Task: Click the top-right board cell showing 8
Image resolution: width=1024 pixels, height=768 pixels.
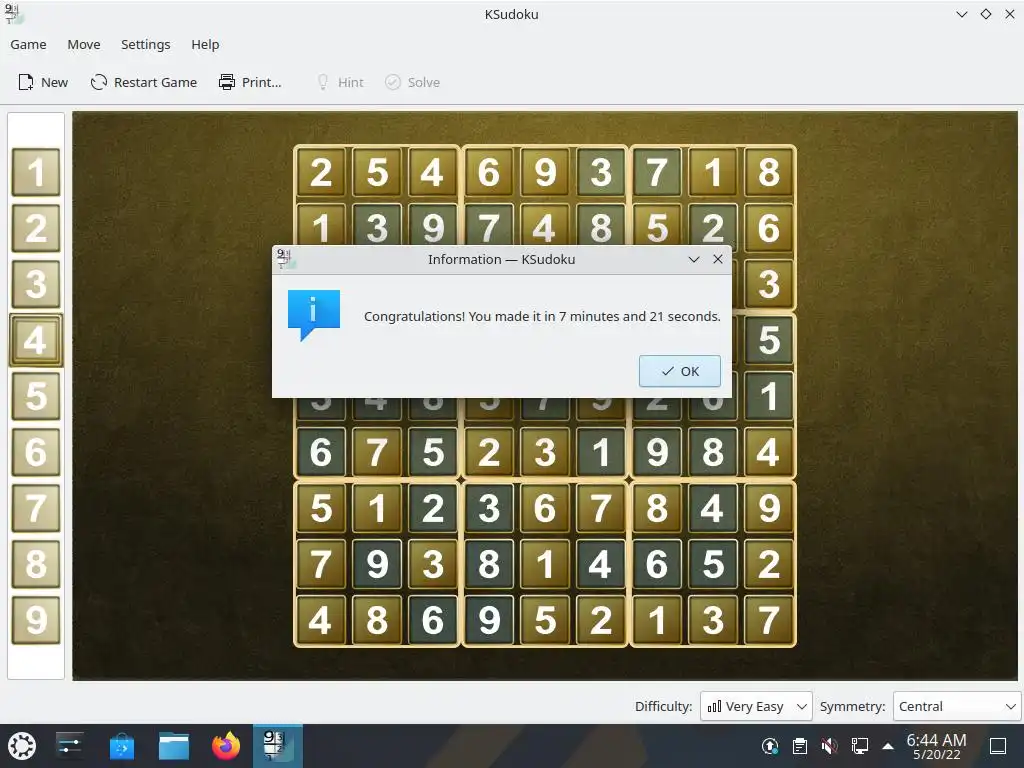Action: tap(769, 172)
